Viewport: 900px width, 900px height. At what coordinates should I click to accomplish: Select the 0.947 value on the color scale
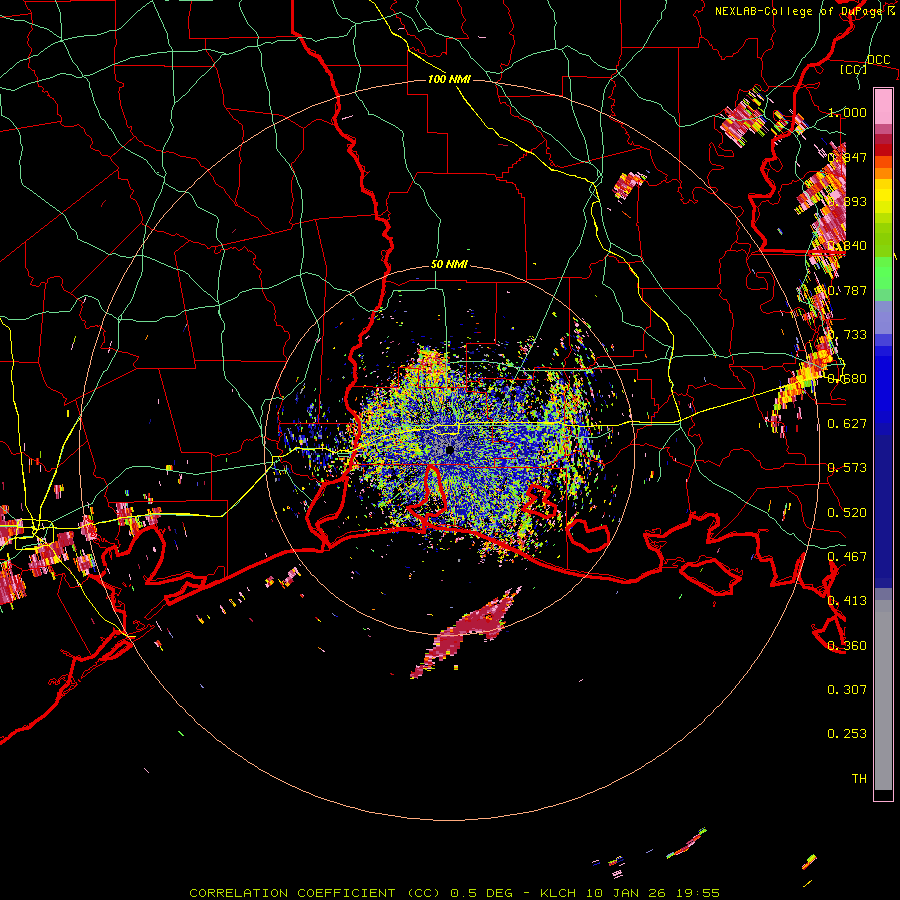[x=847, y=157]
